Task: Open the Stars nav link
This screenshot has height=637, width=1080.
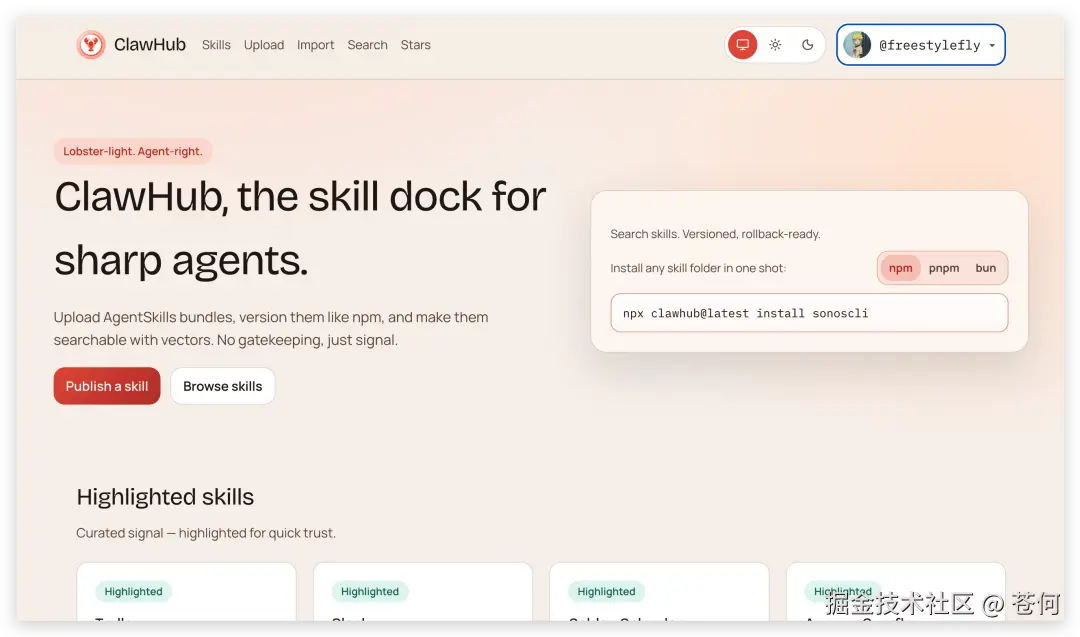Action: click(415, 45)
